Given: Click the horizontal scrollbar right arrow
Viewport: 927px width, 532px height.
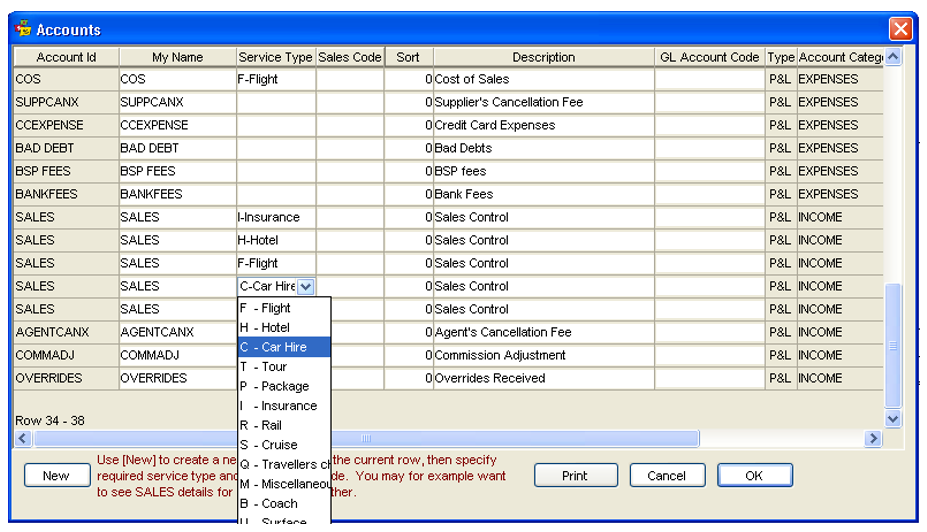Looking at the screenshot, I should click(x=873, y=438).
